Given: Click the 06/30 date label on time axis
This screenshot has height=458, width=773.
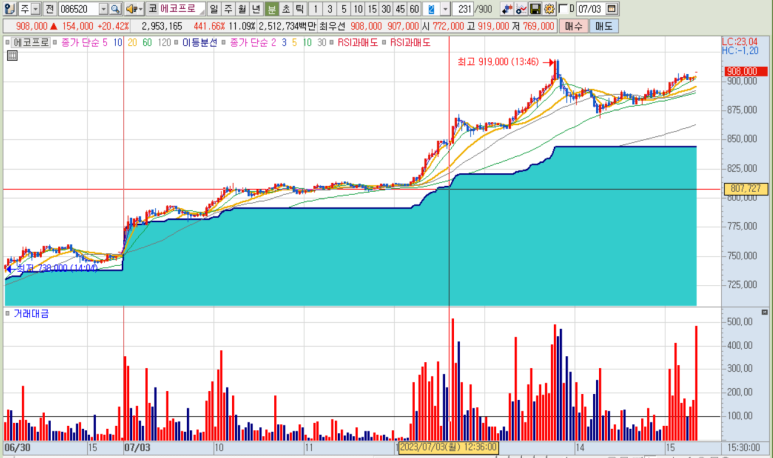Looking at the screenshot, I should (17, 448).
